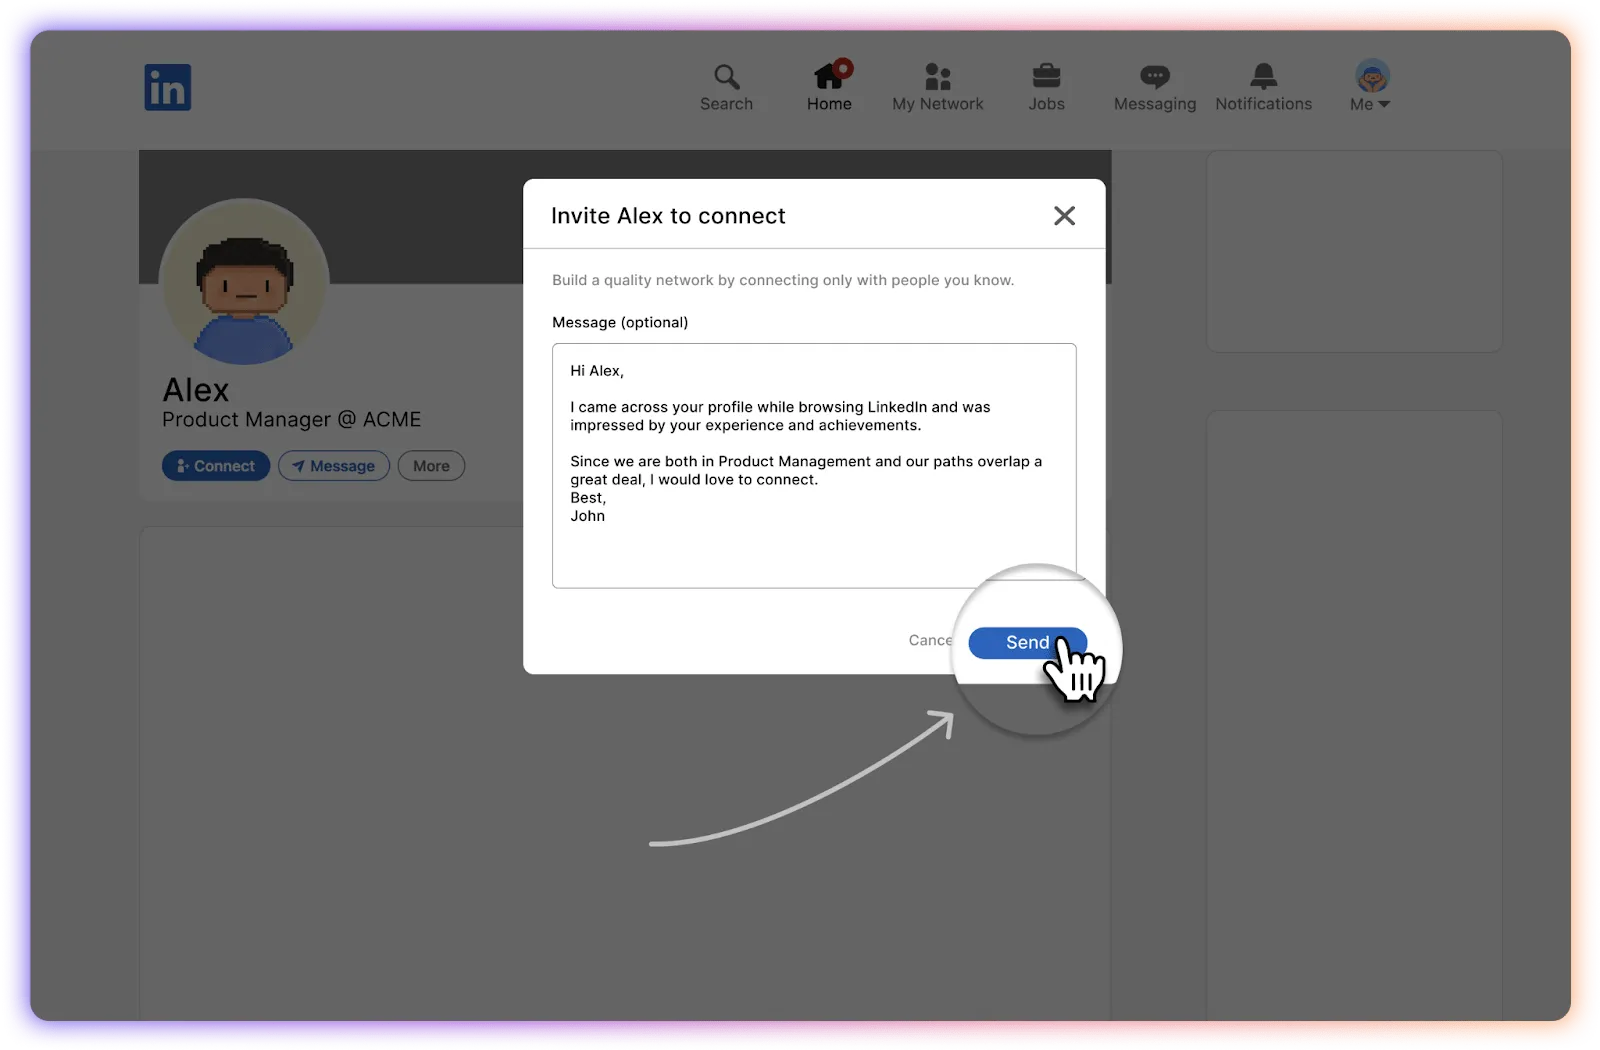
Task: Click the "Message (optional)" label
Action: [x=620, y=322]
